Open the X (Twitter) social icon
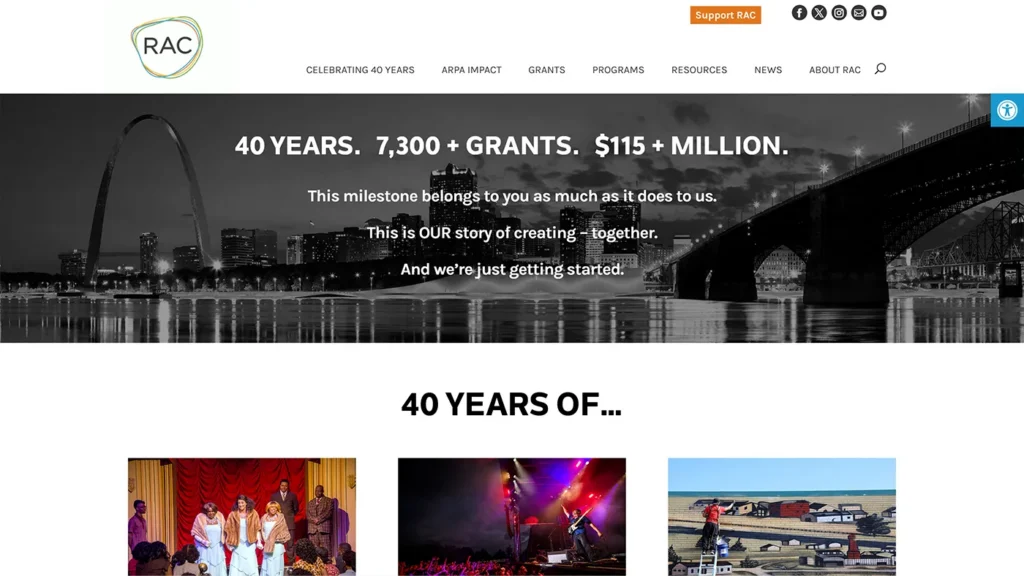 click(819, 12)
